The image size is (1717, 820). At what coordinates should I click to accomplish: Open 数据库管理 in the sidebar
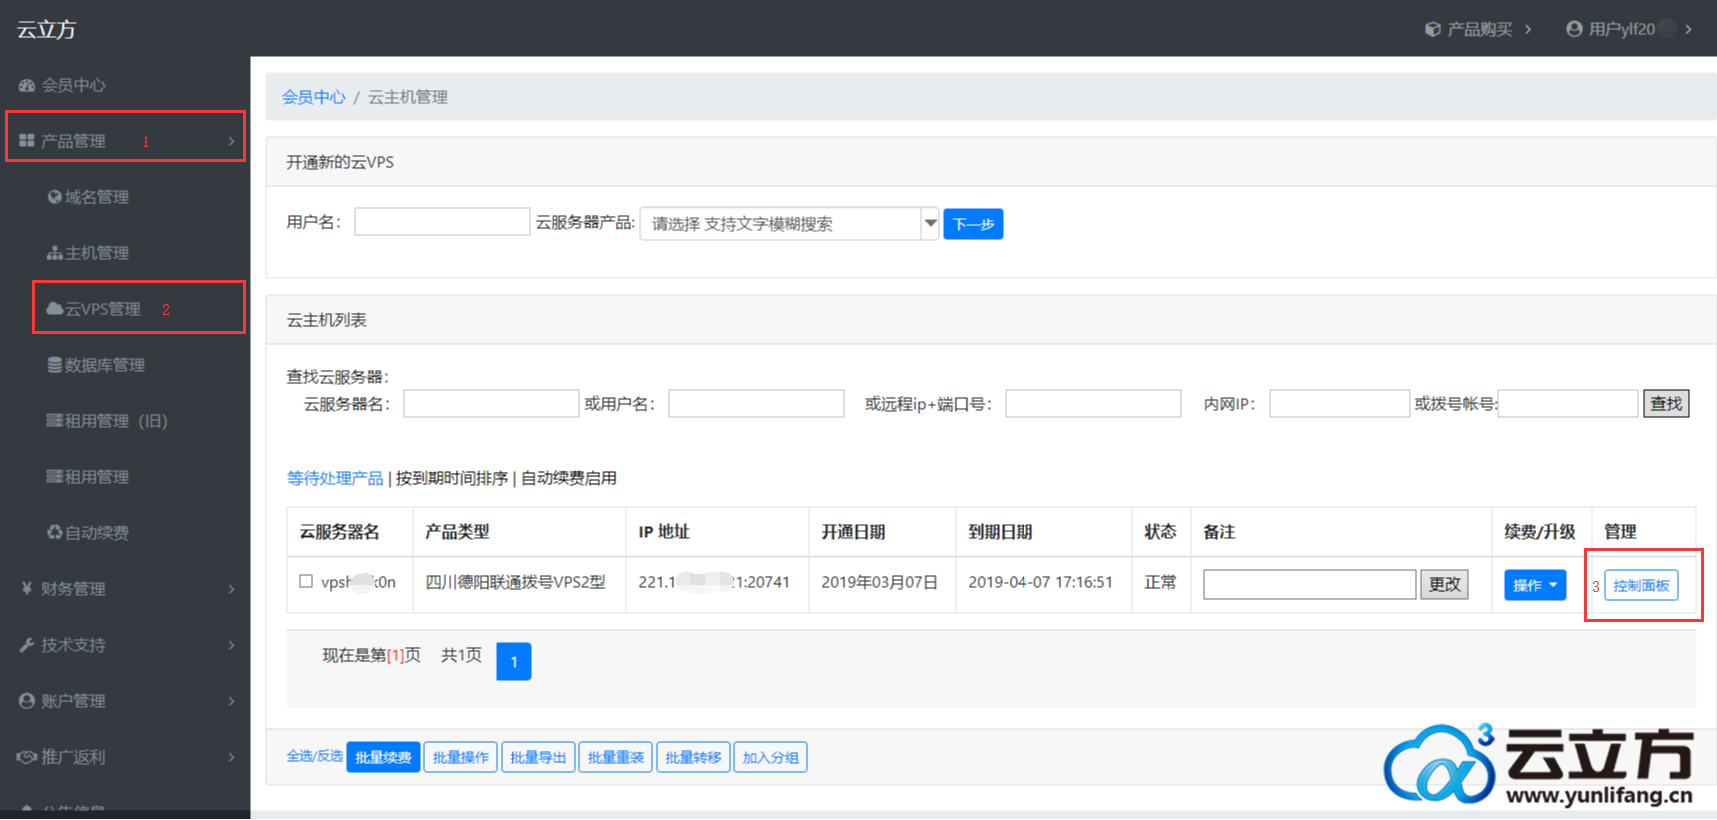105,365
